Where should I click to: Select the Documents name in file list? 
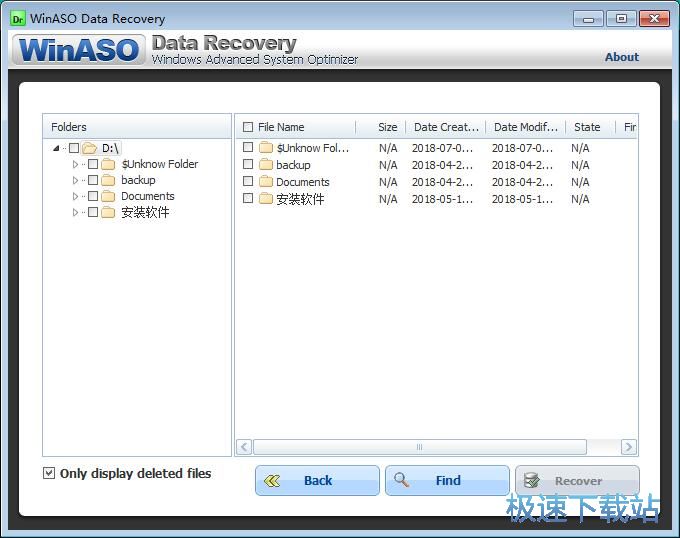click(x=303, y=182)
